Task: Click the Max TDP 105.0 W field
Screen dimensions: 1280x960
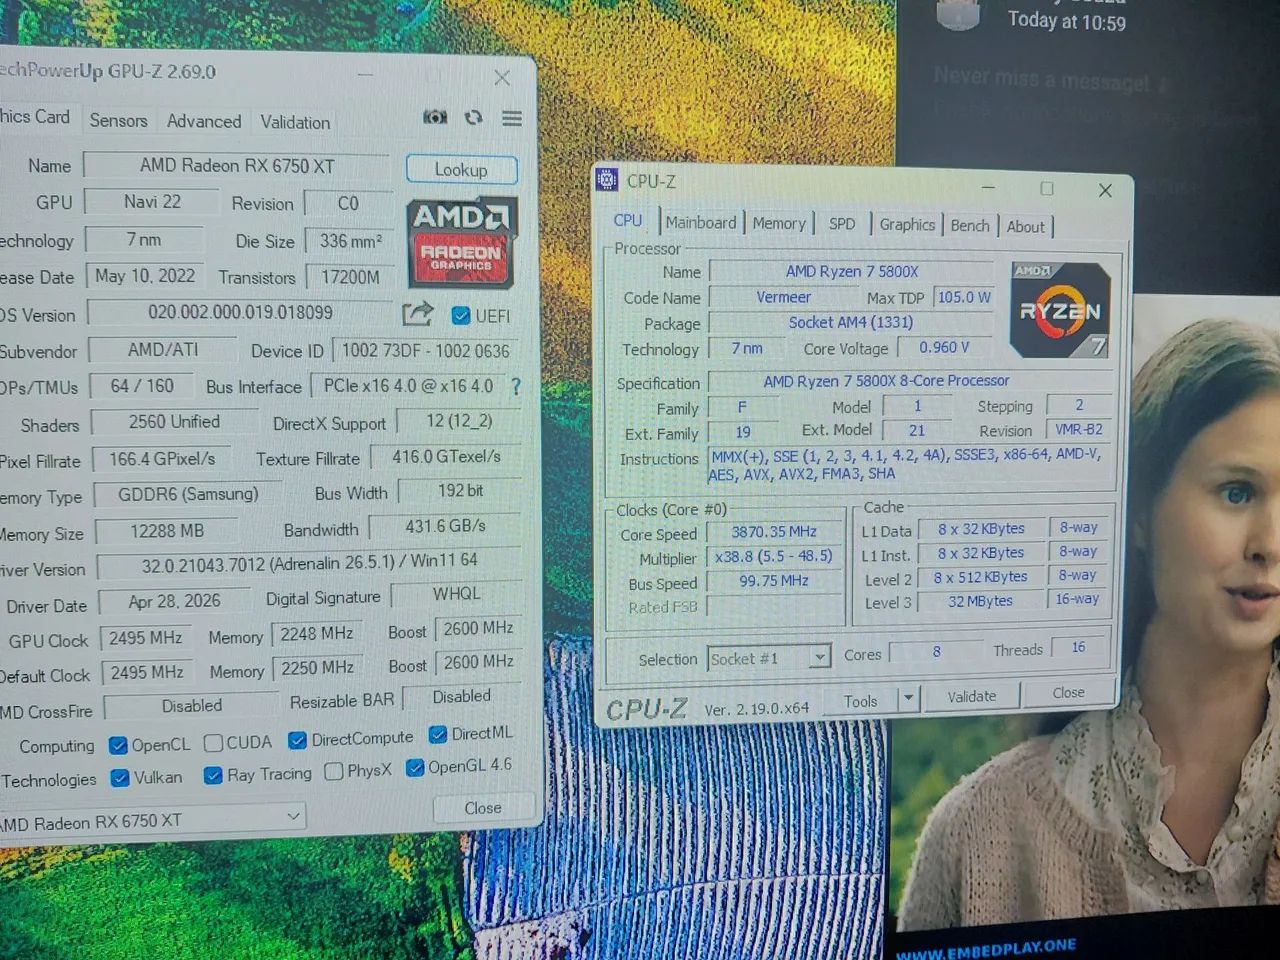Action: (x=964, y=297)
